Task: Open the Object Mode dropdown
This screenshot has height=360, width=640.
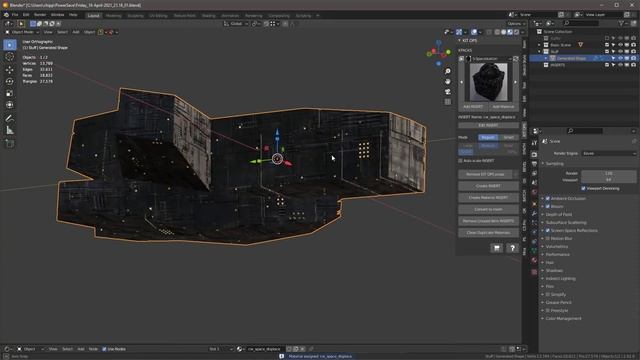Action: [x=22, y=32]
